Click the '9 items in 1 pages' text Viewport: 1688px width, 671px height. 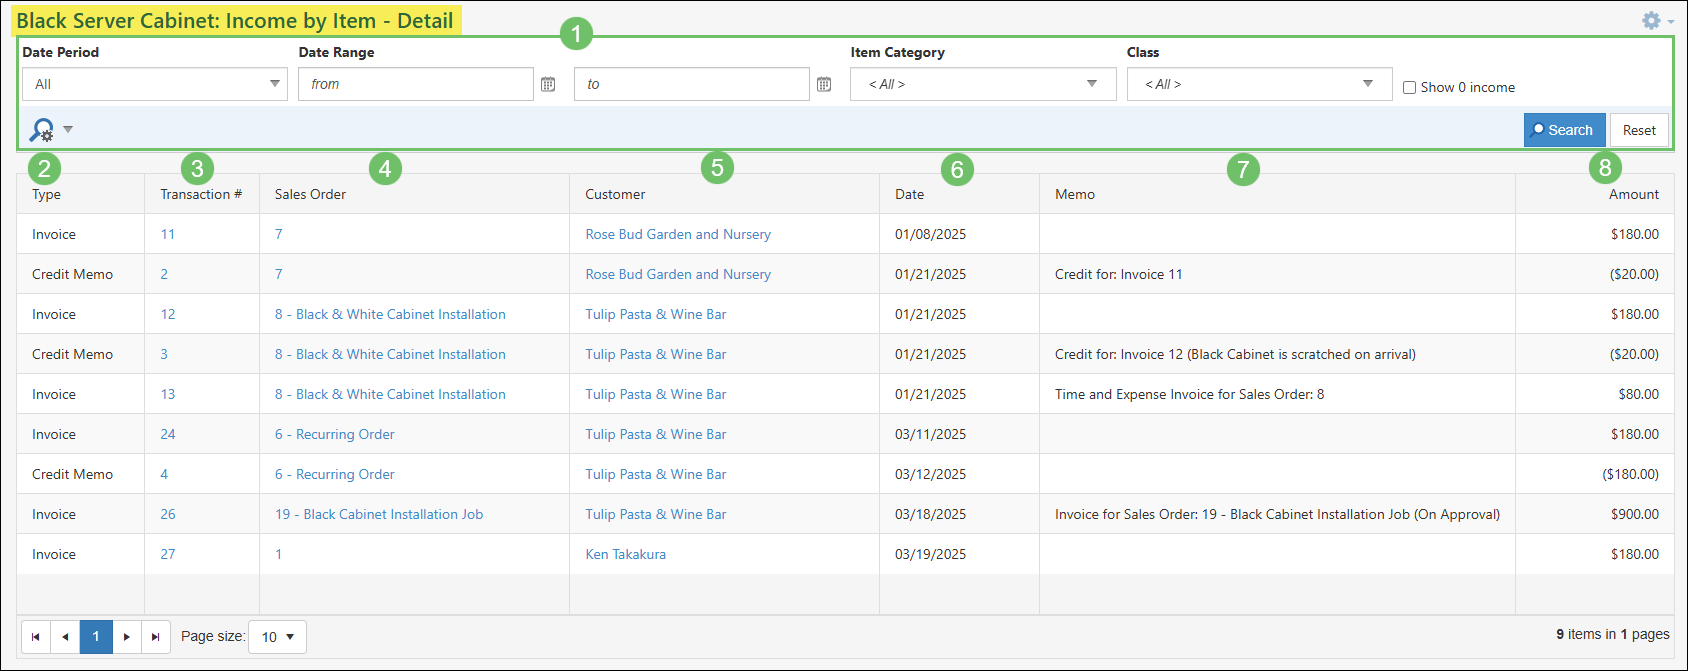1613,634
